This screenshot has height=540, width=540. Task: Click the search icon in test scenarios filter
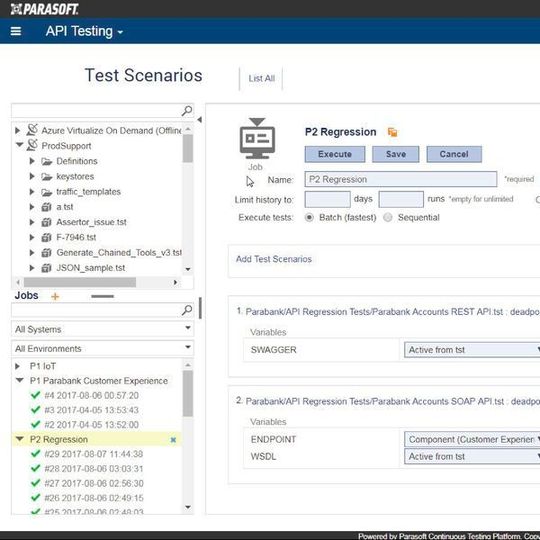187,111
